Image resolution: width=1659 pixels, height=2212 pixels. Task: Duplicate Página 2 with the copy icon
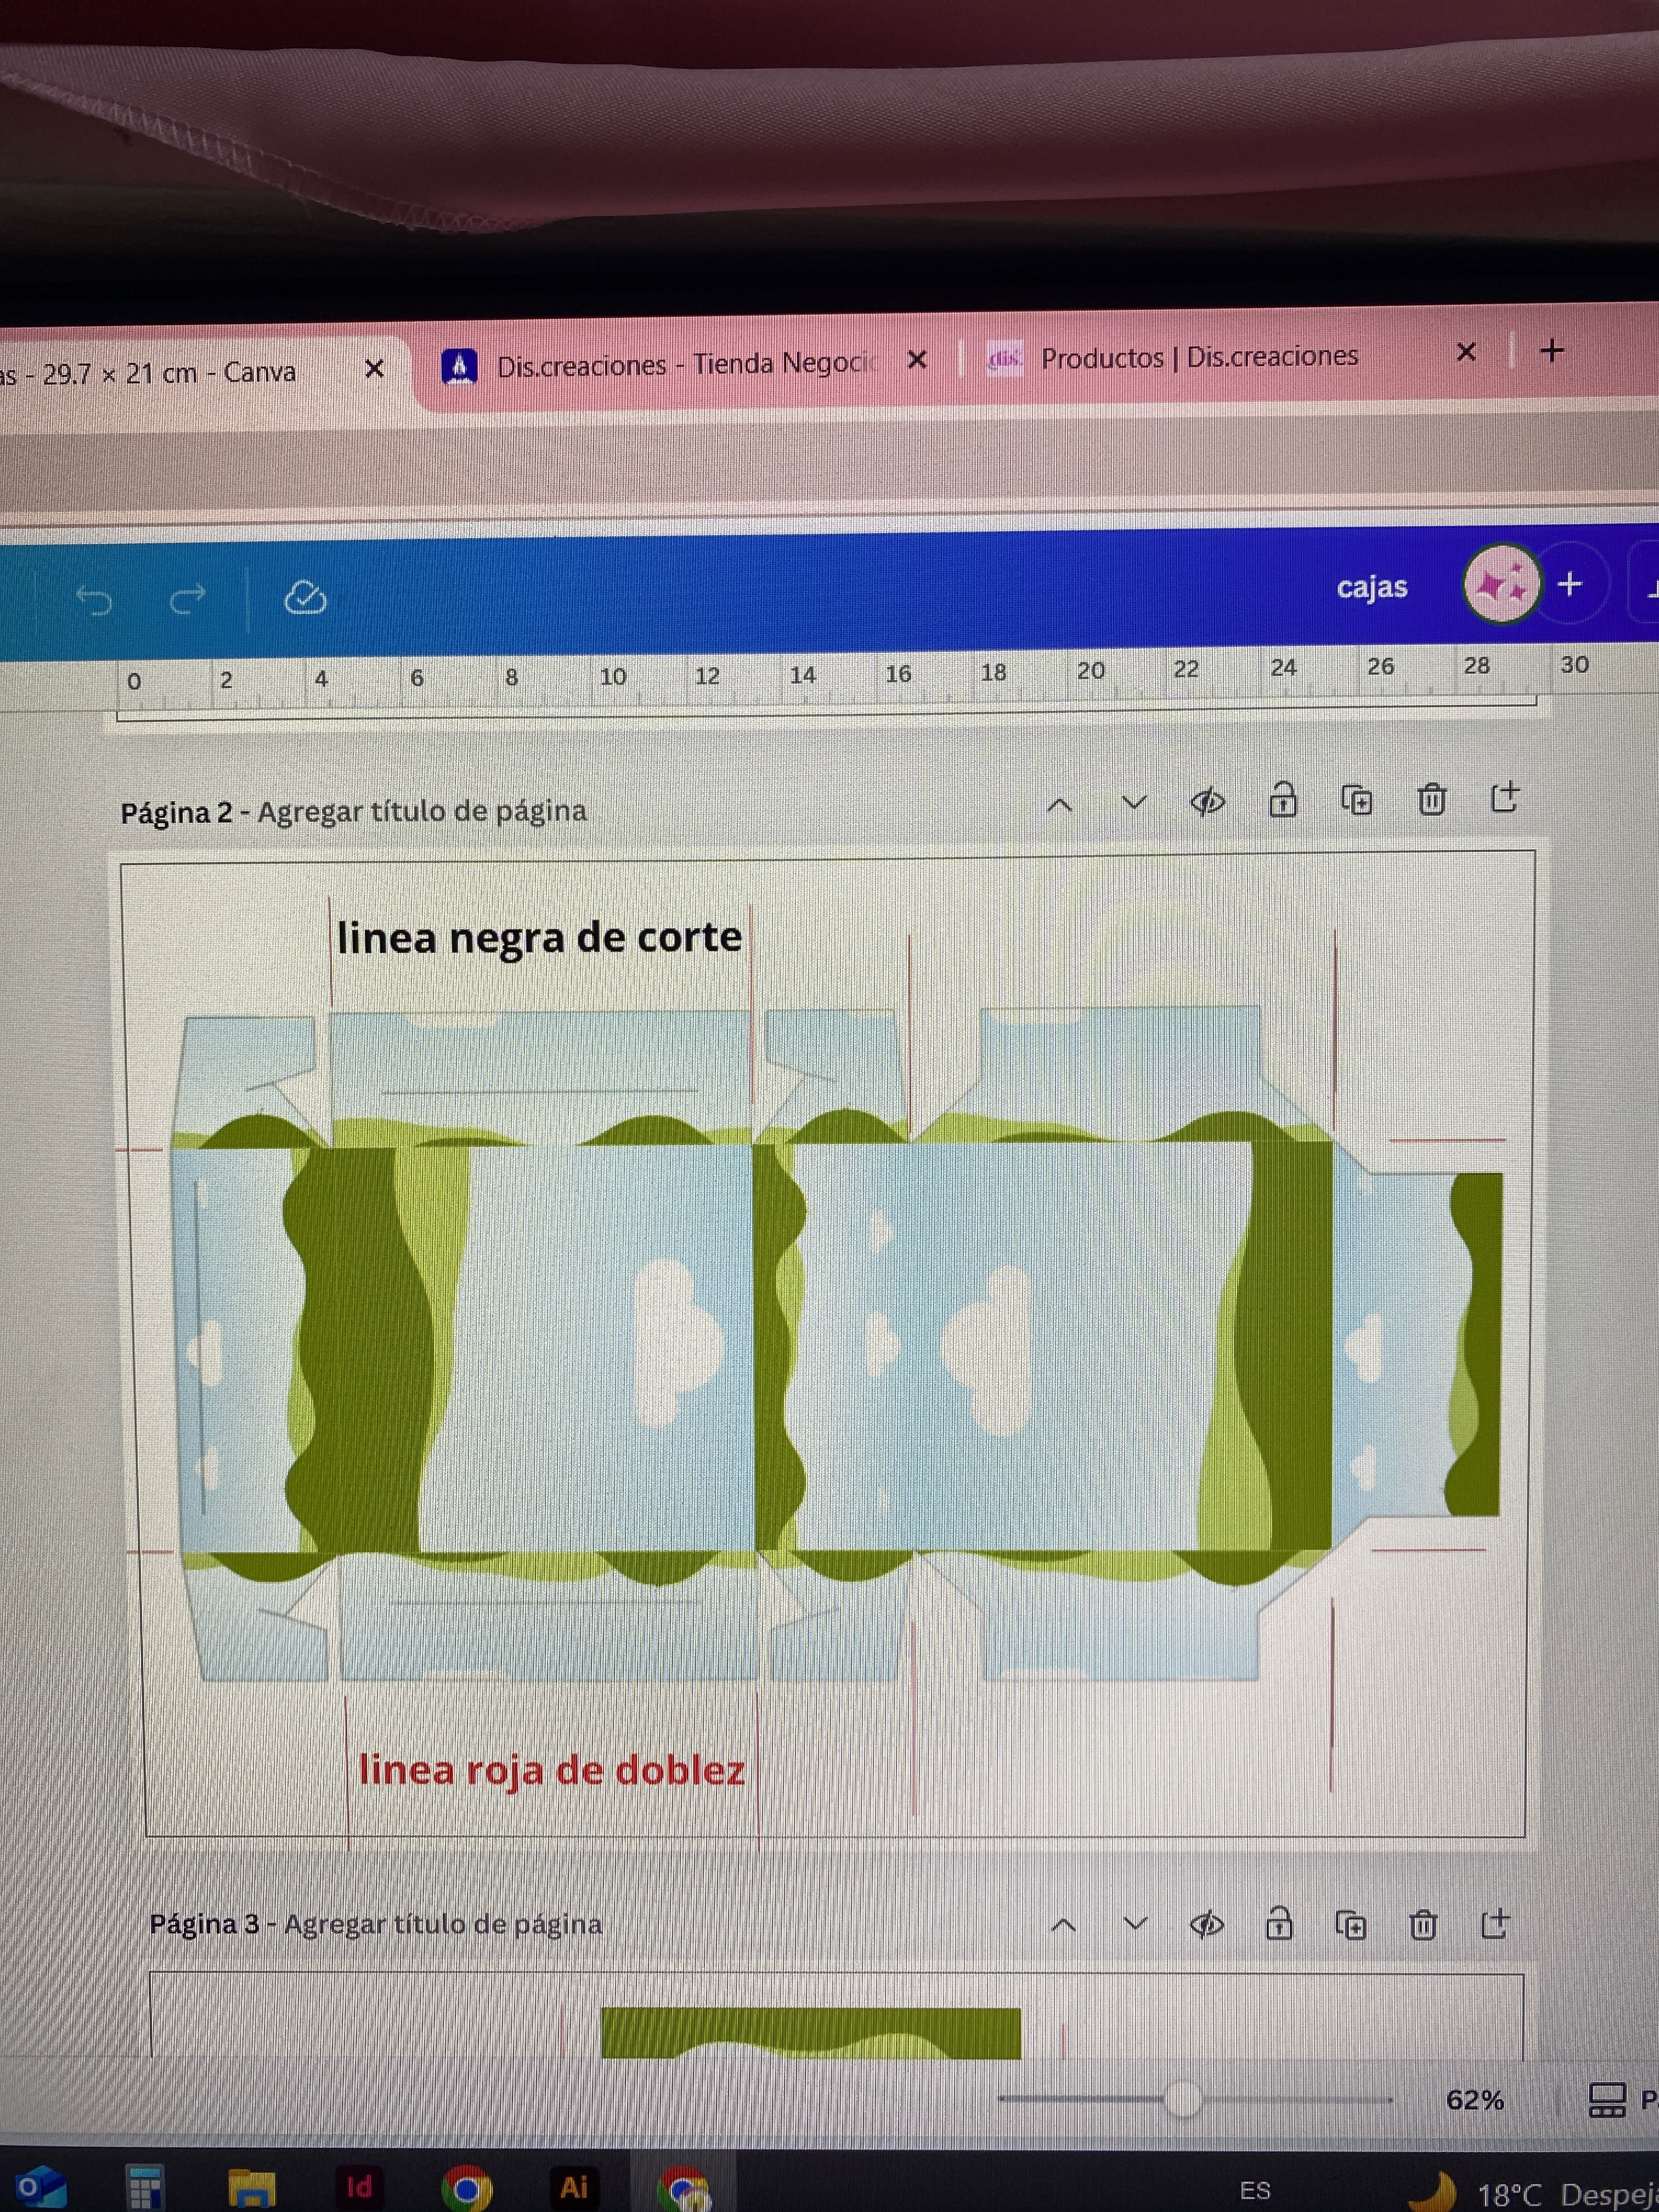tap(1356, 801)
